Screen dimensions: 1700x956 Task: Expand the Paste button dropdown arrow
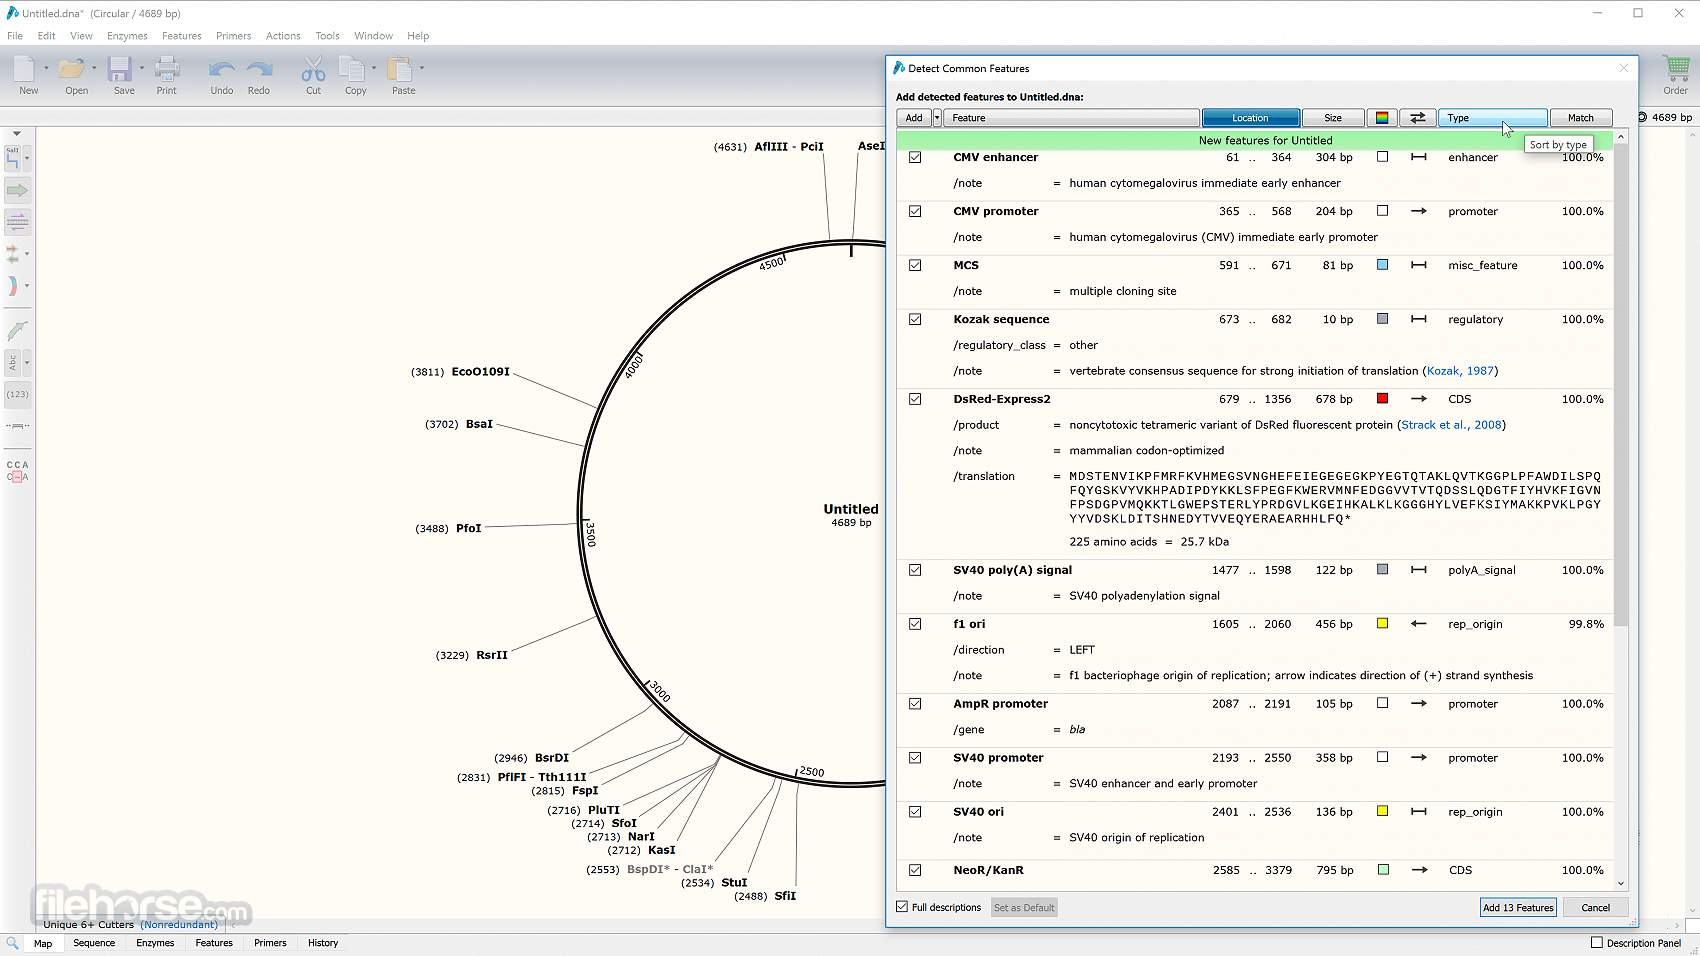tap(422, 68)
